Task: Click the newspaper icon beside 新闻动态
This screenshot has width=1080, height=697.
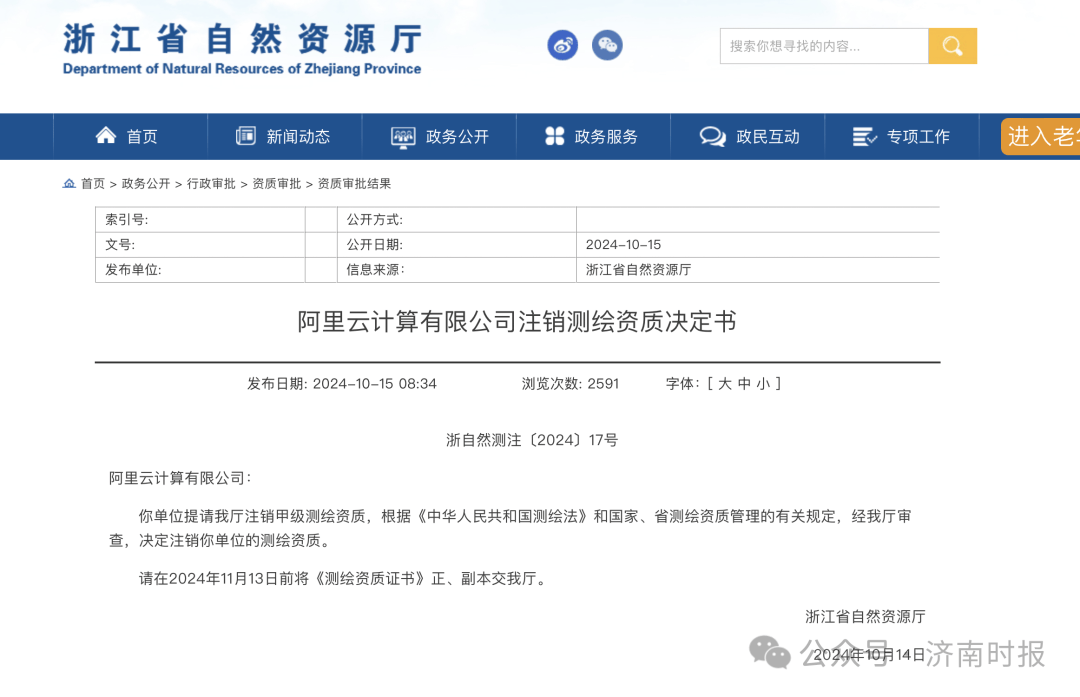Action: (x=245, y=136)
